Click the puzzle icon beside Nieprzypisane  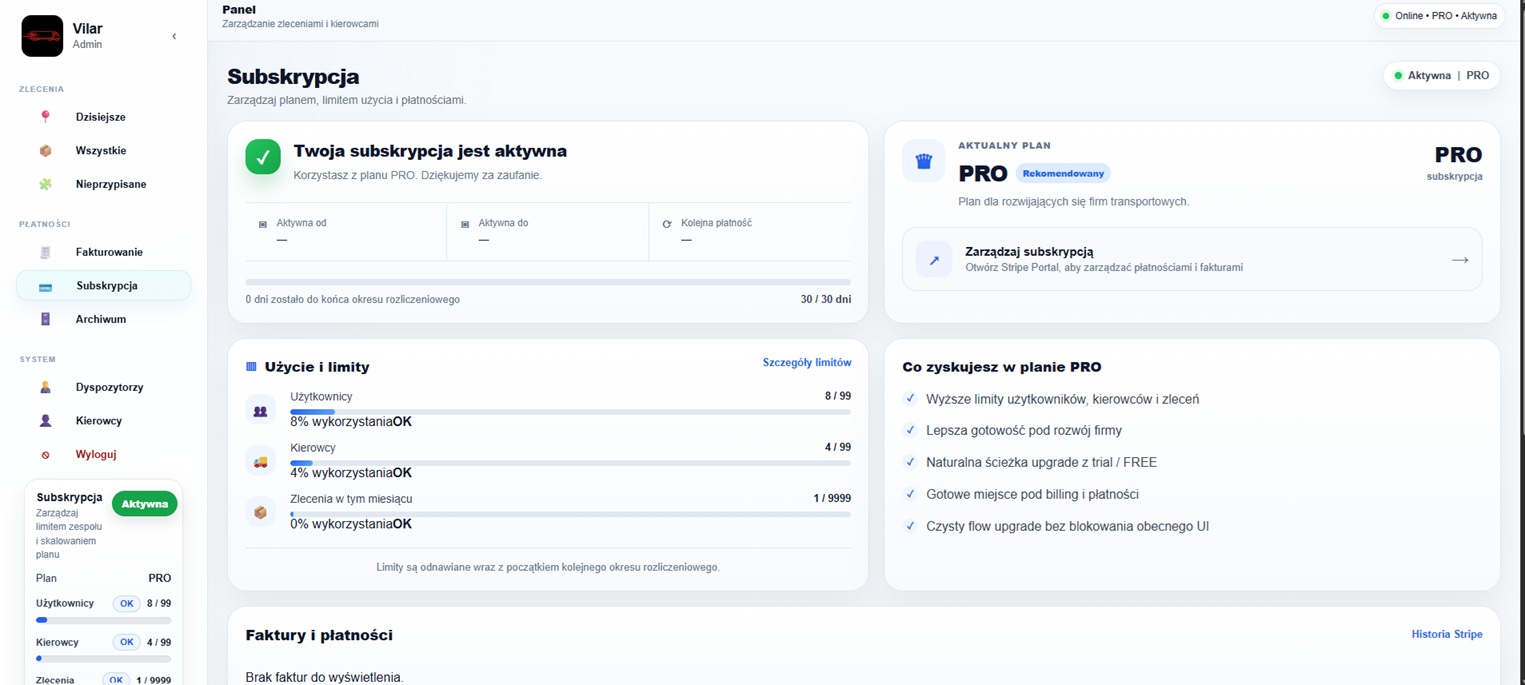click(45, 184)
